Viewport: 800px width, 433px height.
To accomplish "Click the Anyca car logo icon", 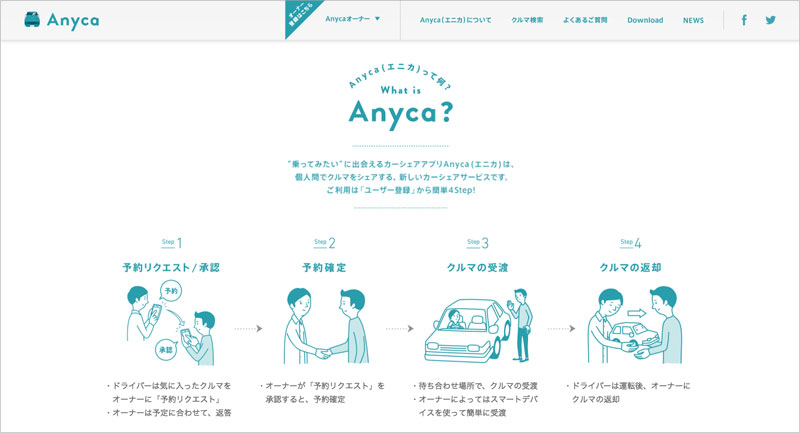I will tap(32, 20).
